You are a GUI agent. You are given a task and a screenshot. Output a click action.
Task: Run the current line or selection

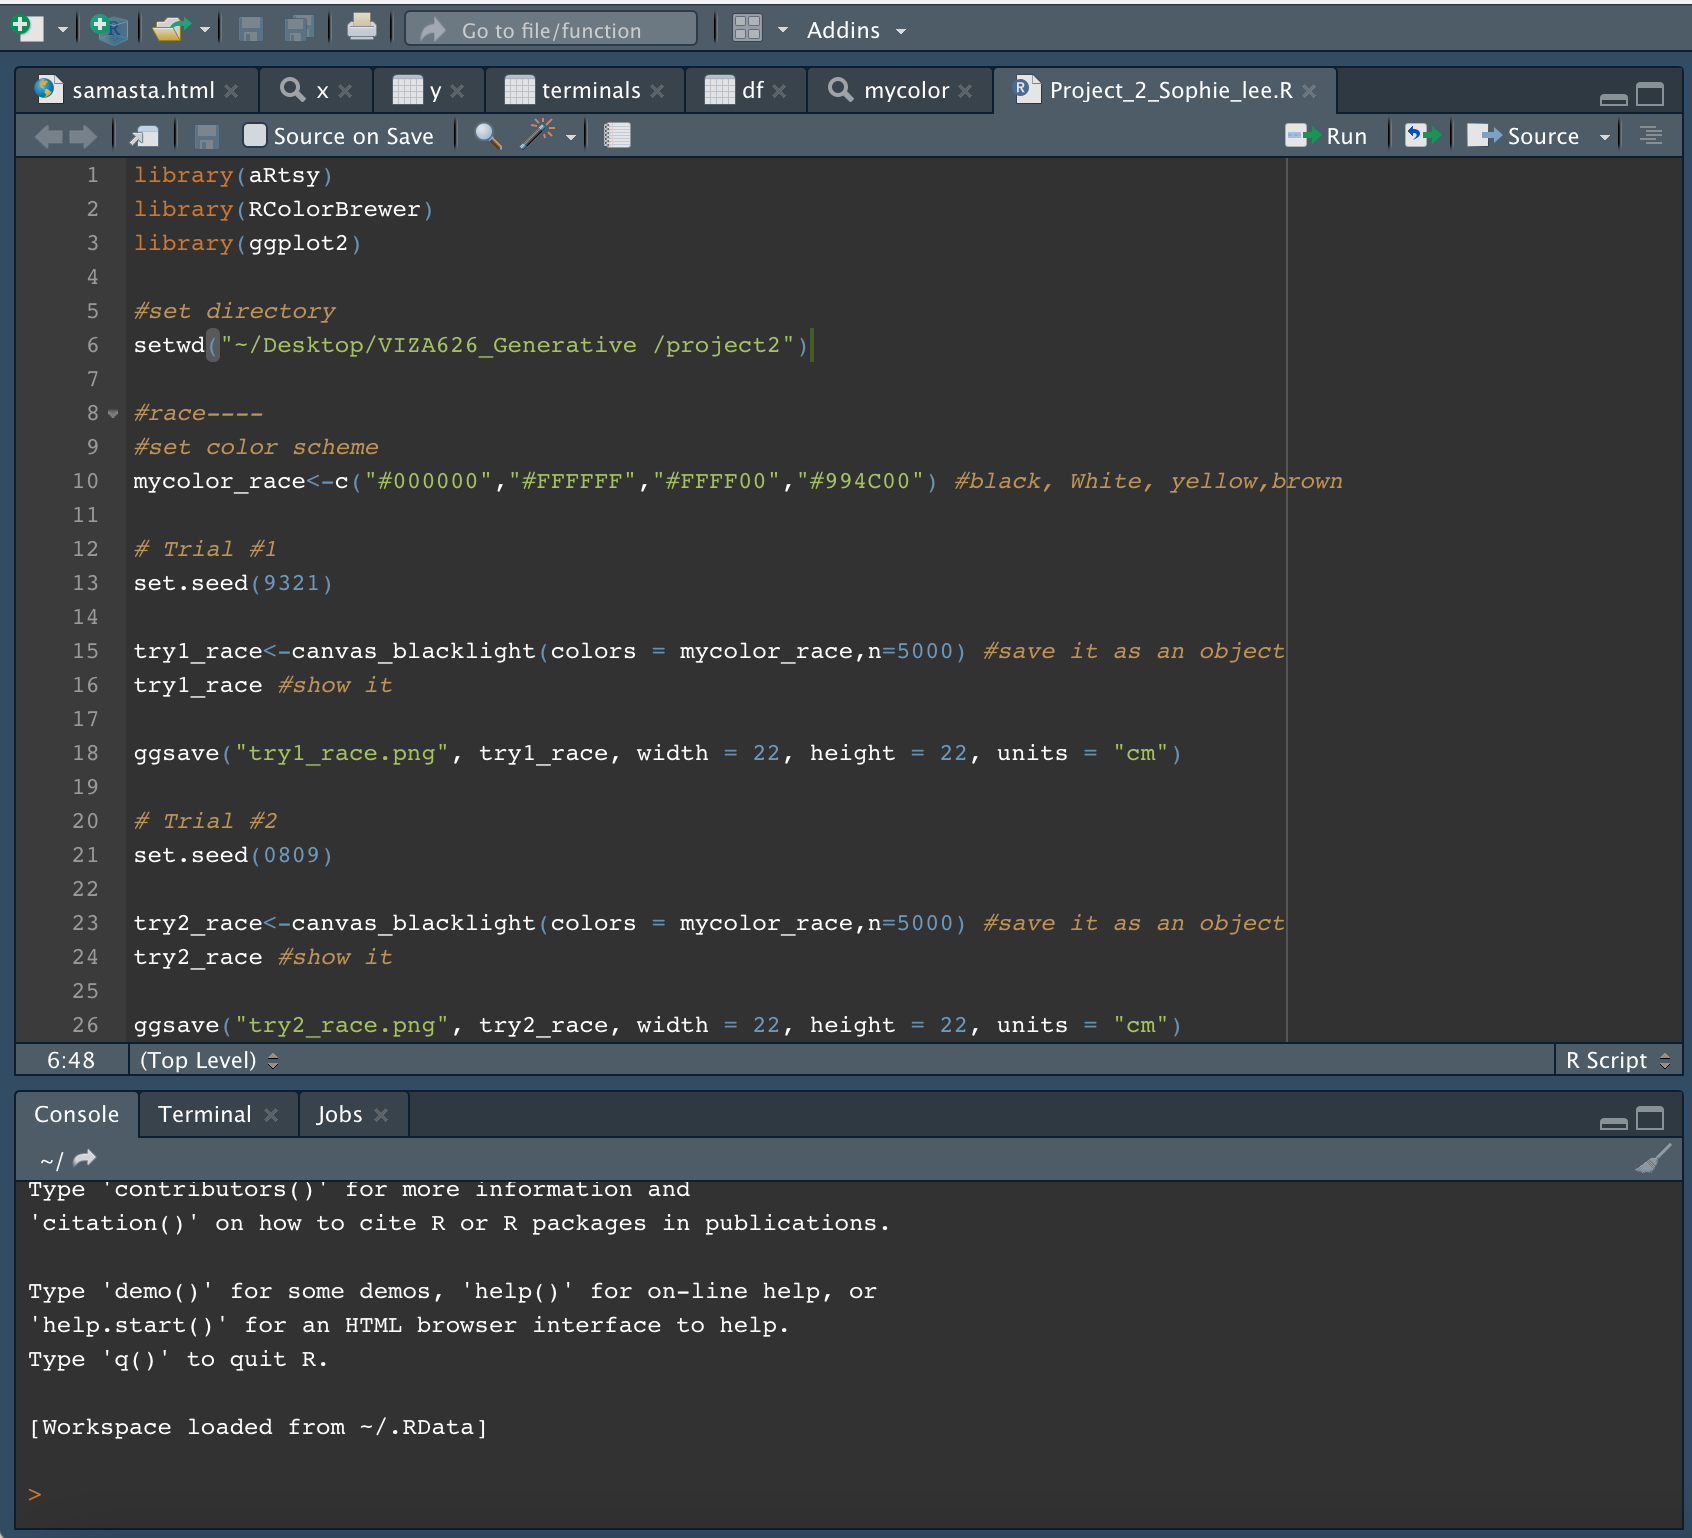pyautogui.click(x=1326, y=136)
